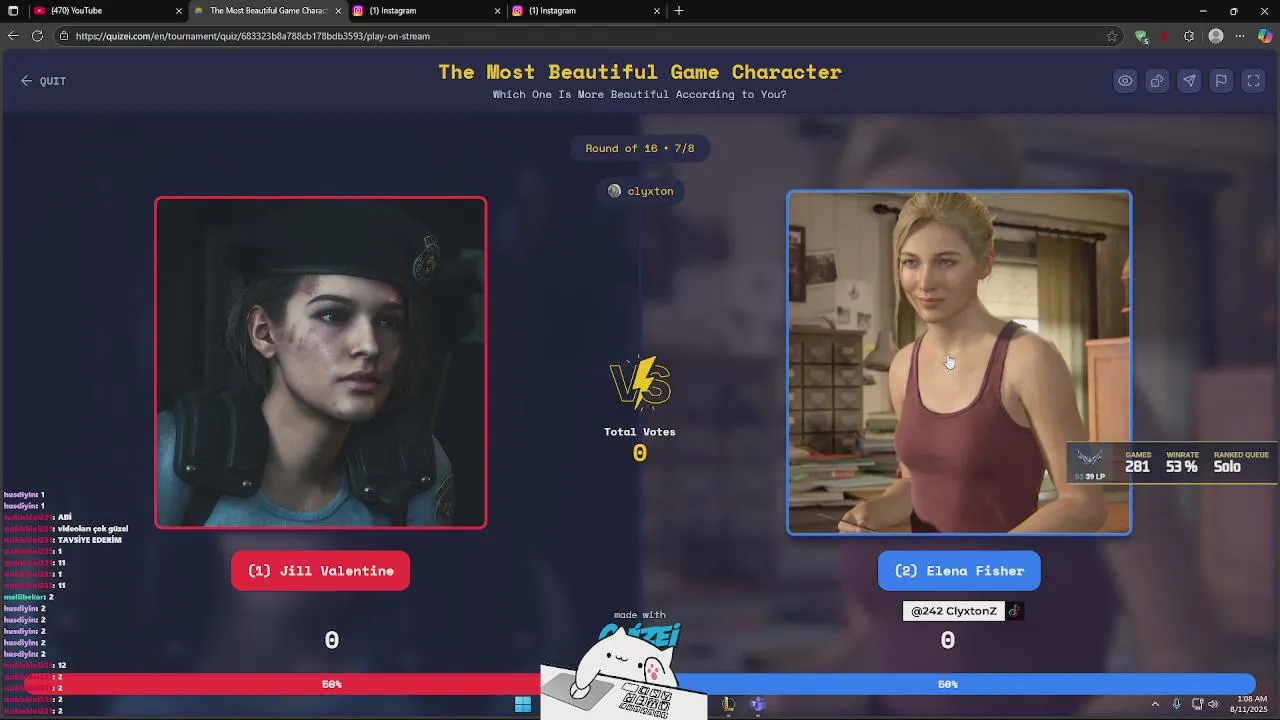Click the @242 ClyxtonZ label
The width and height of the screenshot is (1280, 720).
[953, 611]
